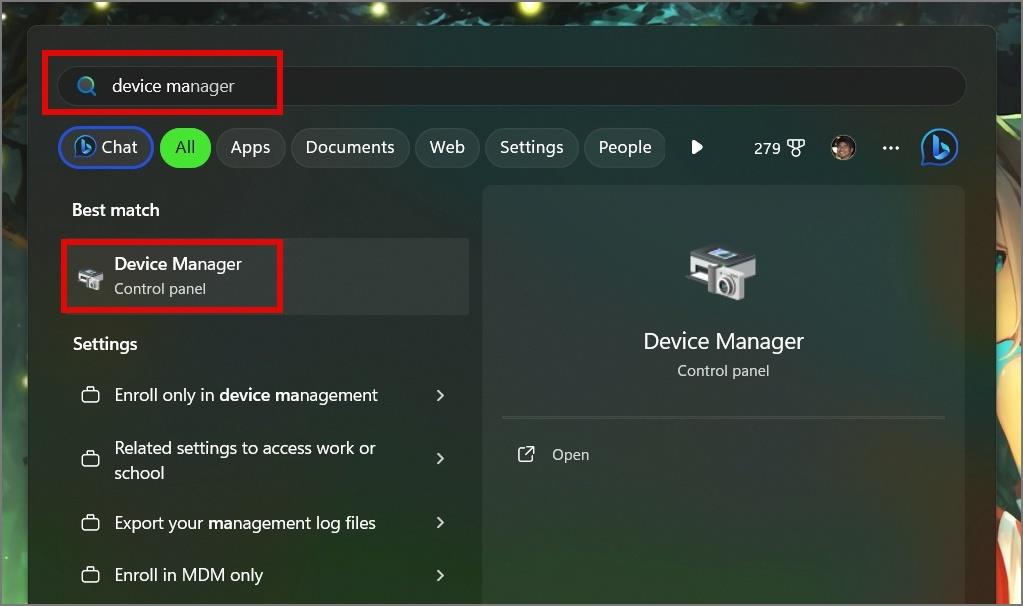Click the Device Manager result's printer-camera icon
The image size is (1023, 606).
(91, 279)
